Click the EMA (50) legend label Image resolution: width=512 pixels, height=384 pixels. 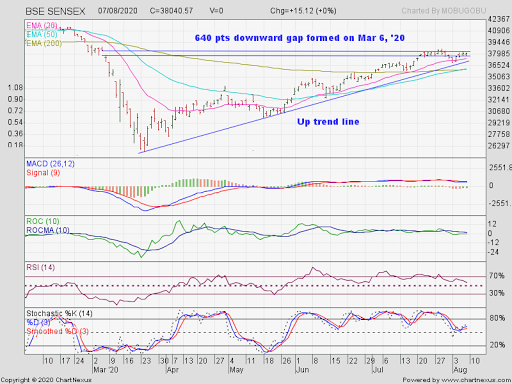(x=42, y=34)
